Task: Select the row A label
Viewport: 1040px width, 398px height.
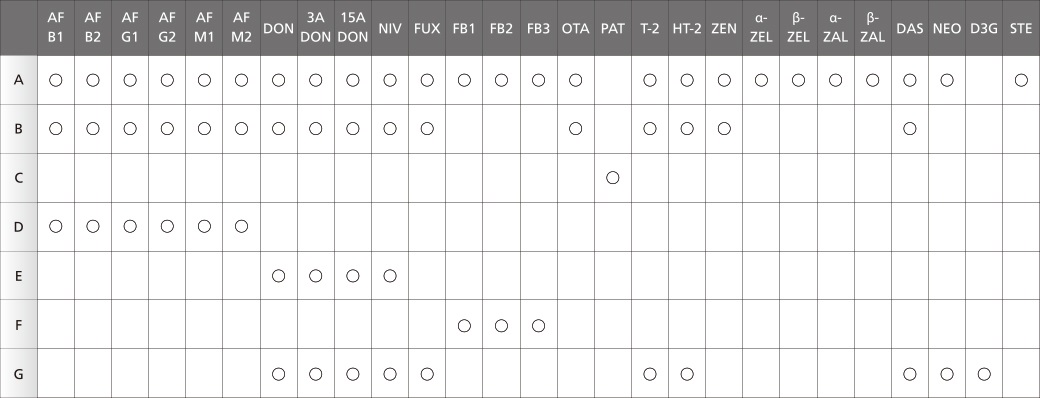Action: (19, 80)
